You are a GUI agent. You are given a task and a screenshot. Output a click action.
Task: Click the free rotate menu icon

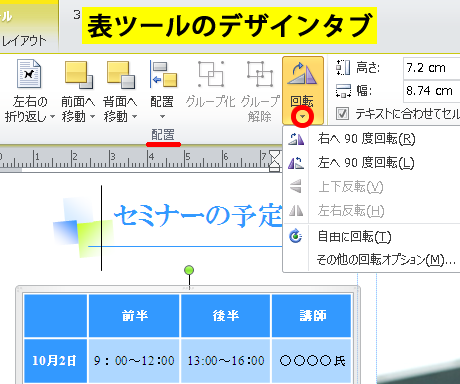pos(296,236)
